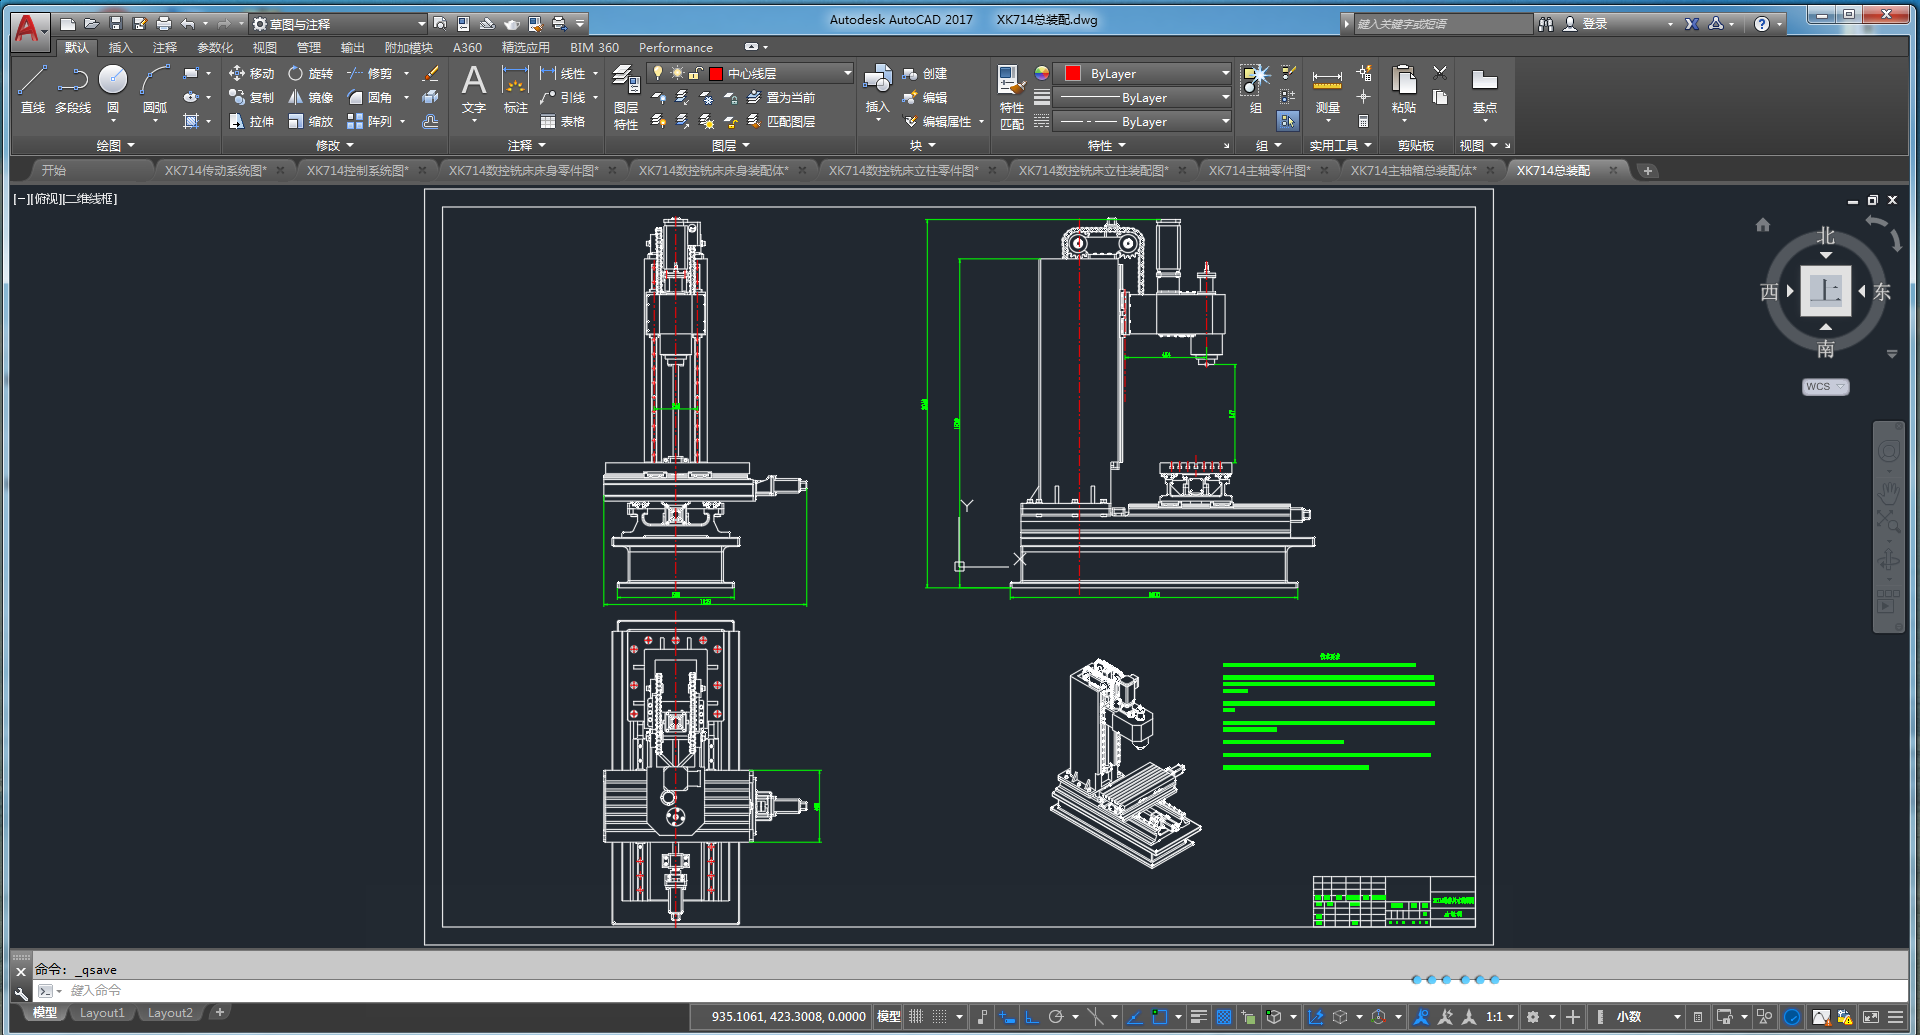Use the Trim (修剪) tool

[x=369, y=73]
